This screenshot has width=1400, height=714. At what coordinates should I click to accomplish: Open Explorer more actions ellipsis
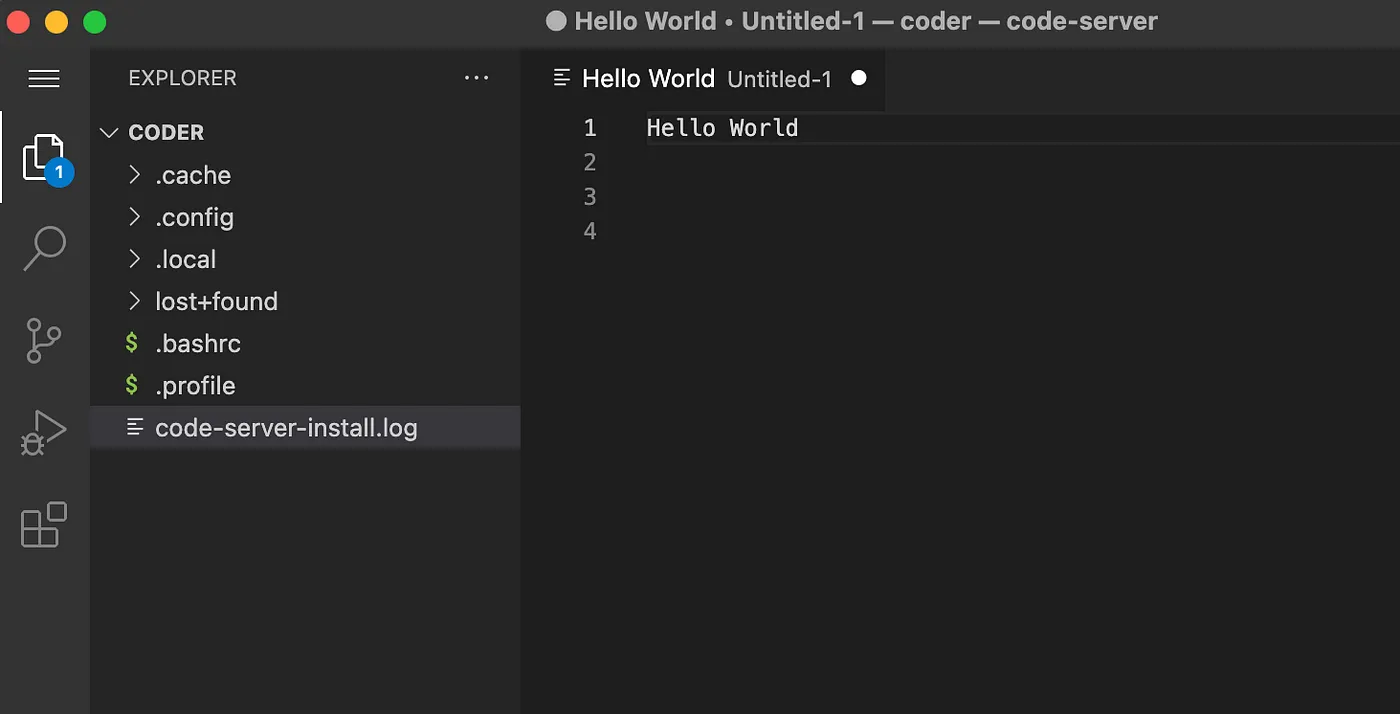coord(477,78)
